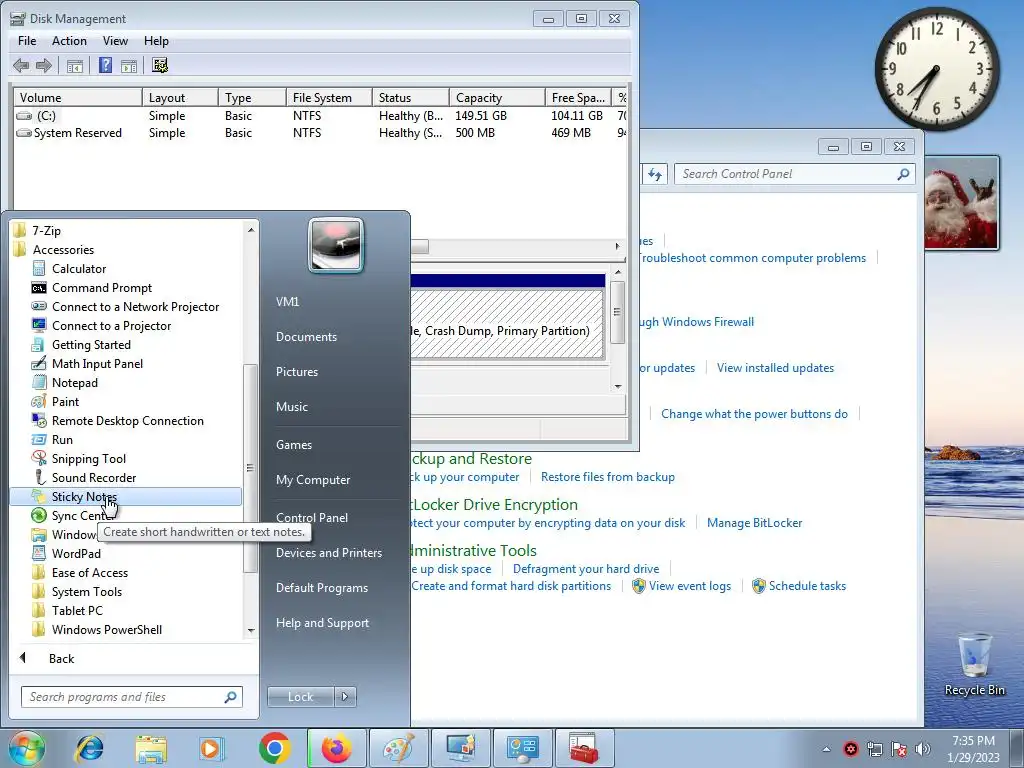This screenshot has width=1024, height=768.
Task: Open the blue Help icon in toolbar
Action: (x=105, y=65)
